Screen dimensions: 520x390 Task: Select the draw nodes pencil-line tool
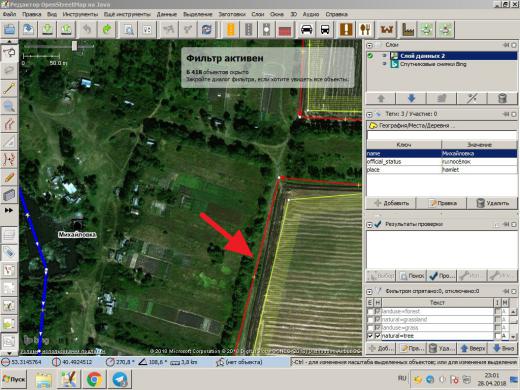[9, 88]
